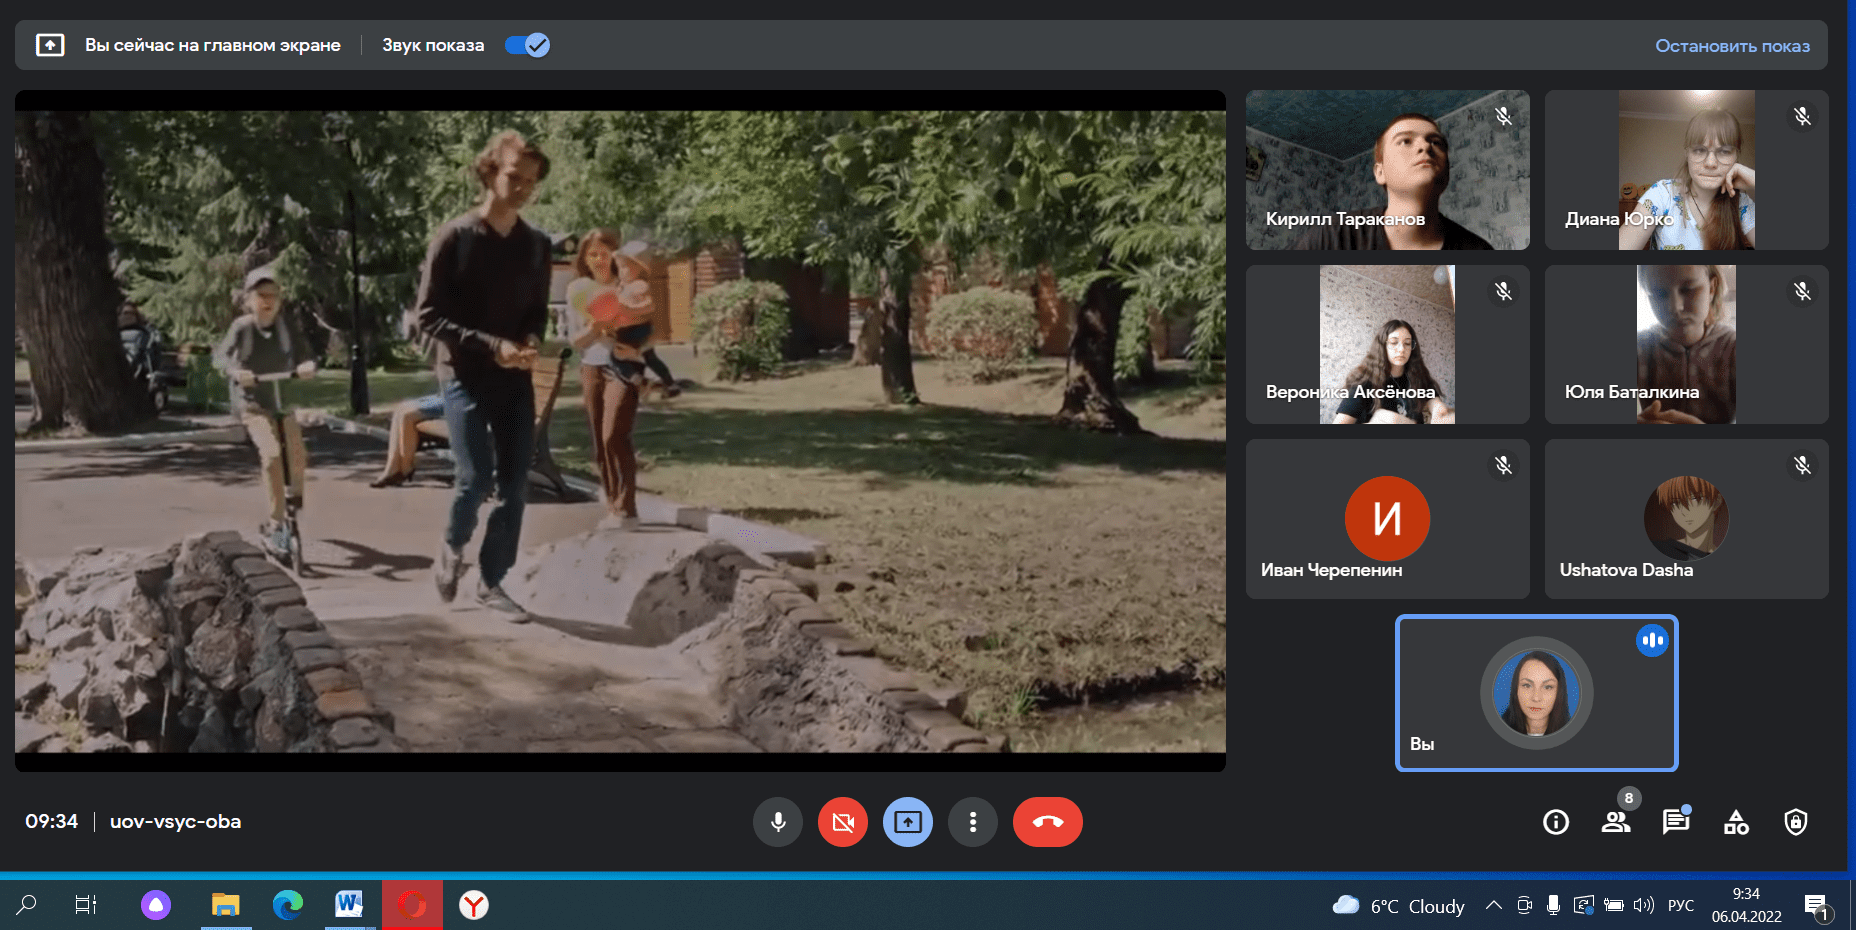
Task: Open the clock and date 06.04.2022
Action: [1746, 905]
